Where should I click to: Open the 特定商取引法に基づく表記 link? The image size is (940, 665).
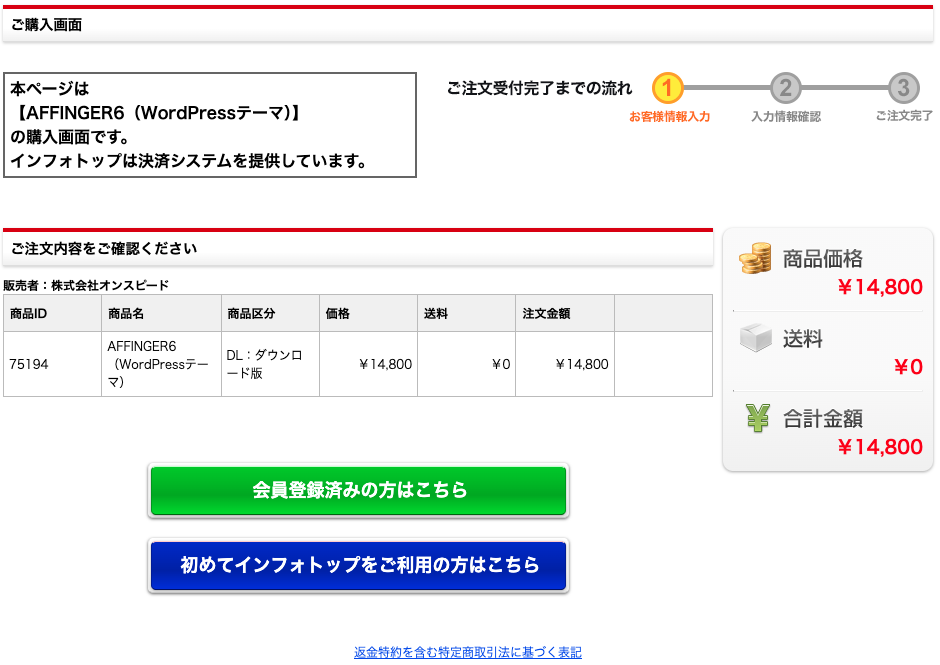pos(467,652)
